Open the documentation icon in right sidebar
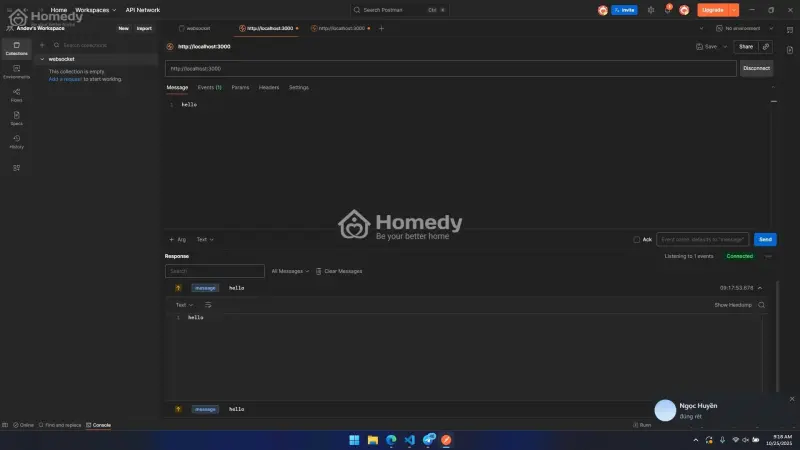This screenshot has width=800, height=450. (790, 50)
